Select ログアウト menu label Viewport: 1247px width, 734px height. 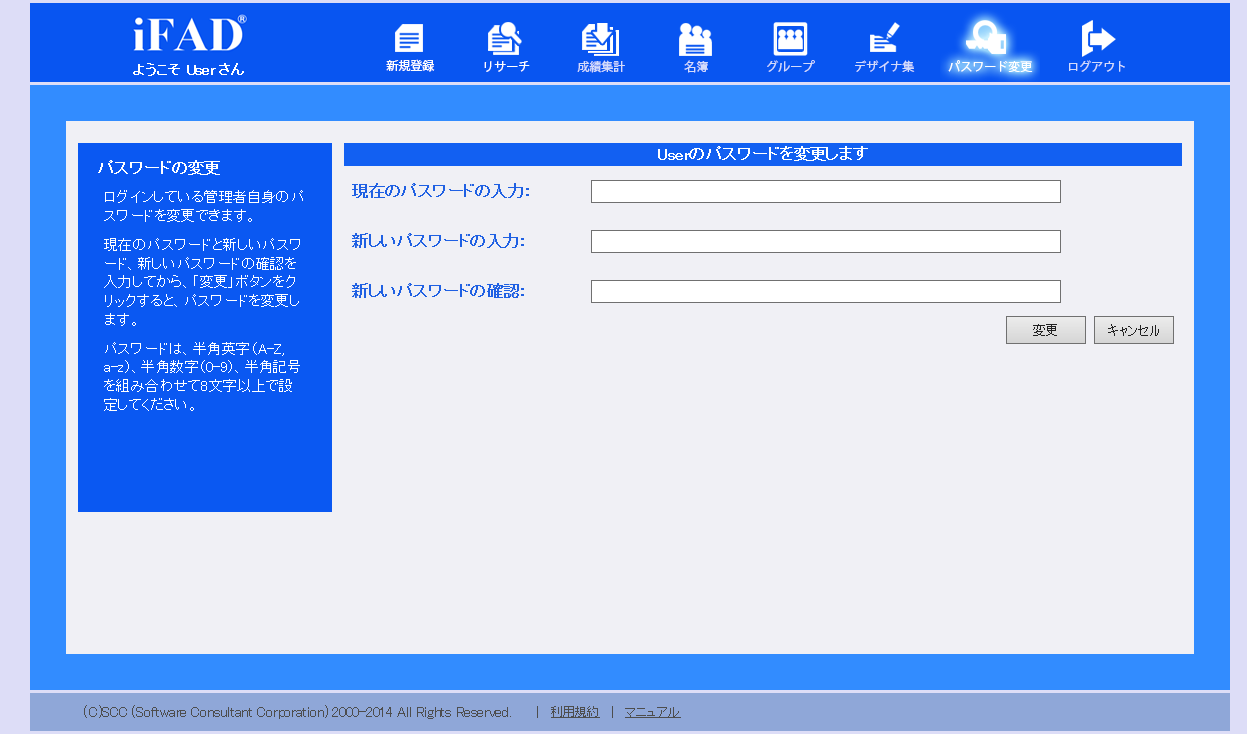pyautogui.click(x=1097, y=66)
